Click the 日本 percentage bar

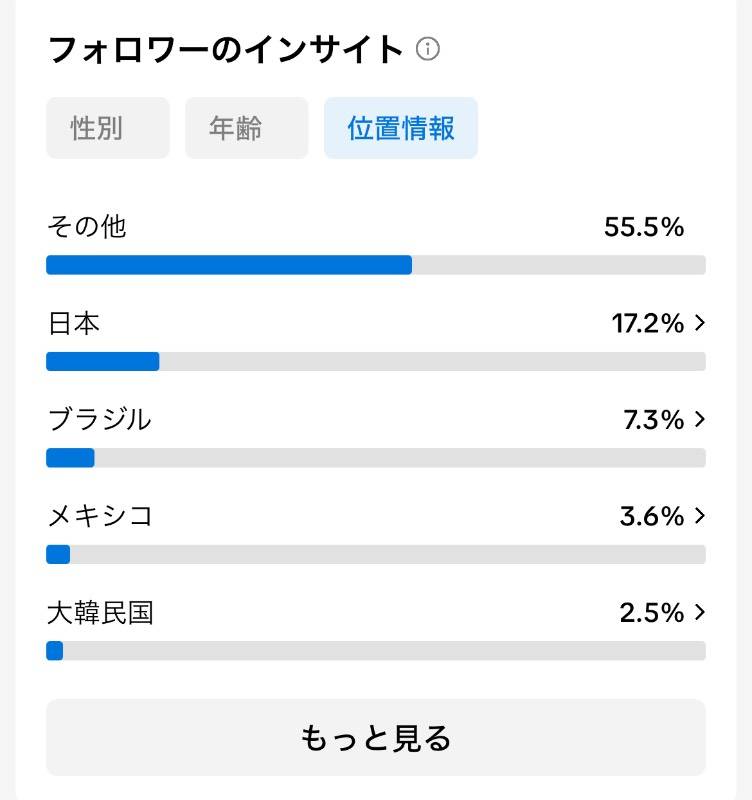pyautogui.click(x=376, y=361)
